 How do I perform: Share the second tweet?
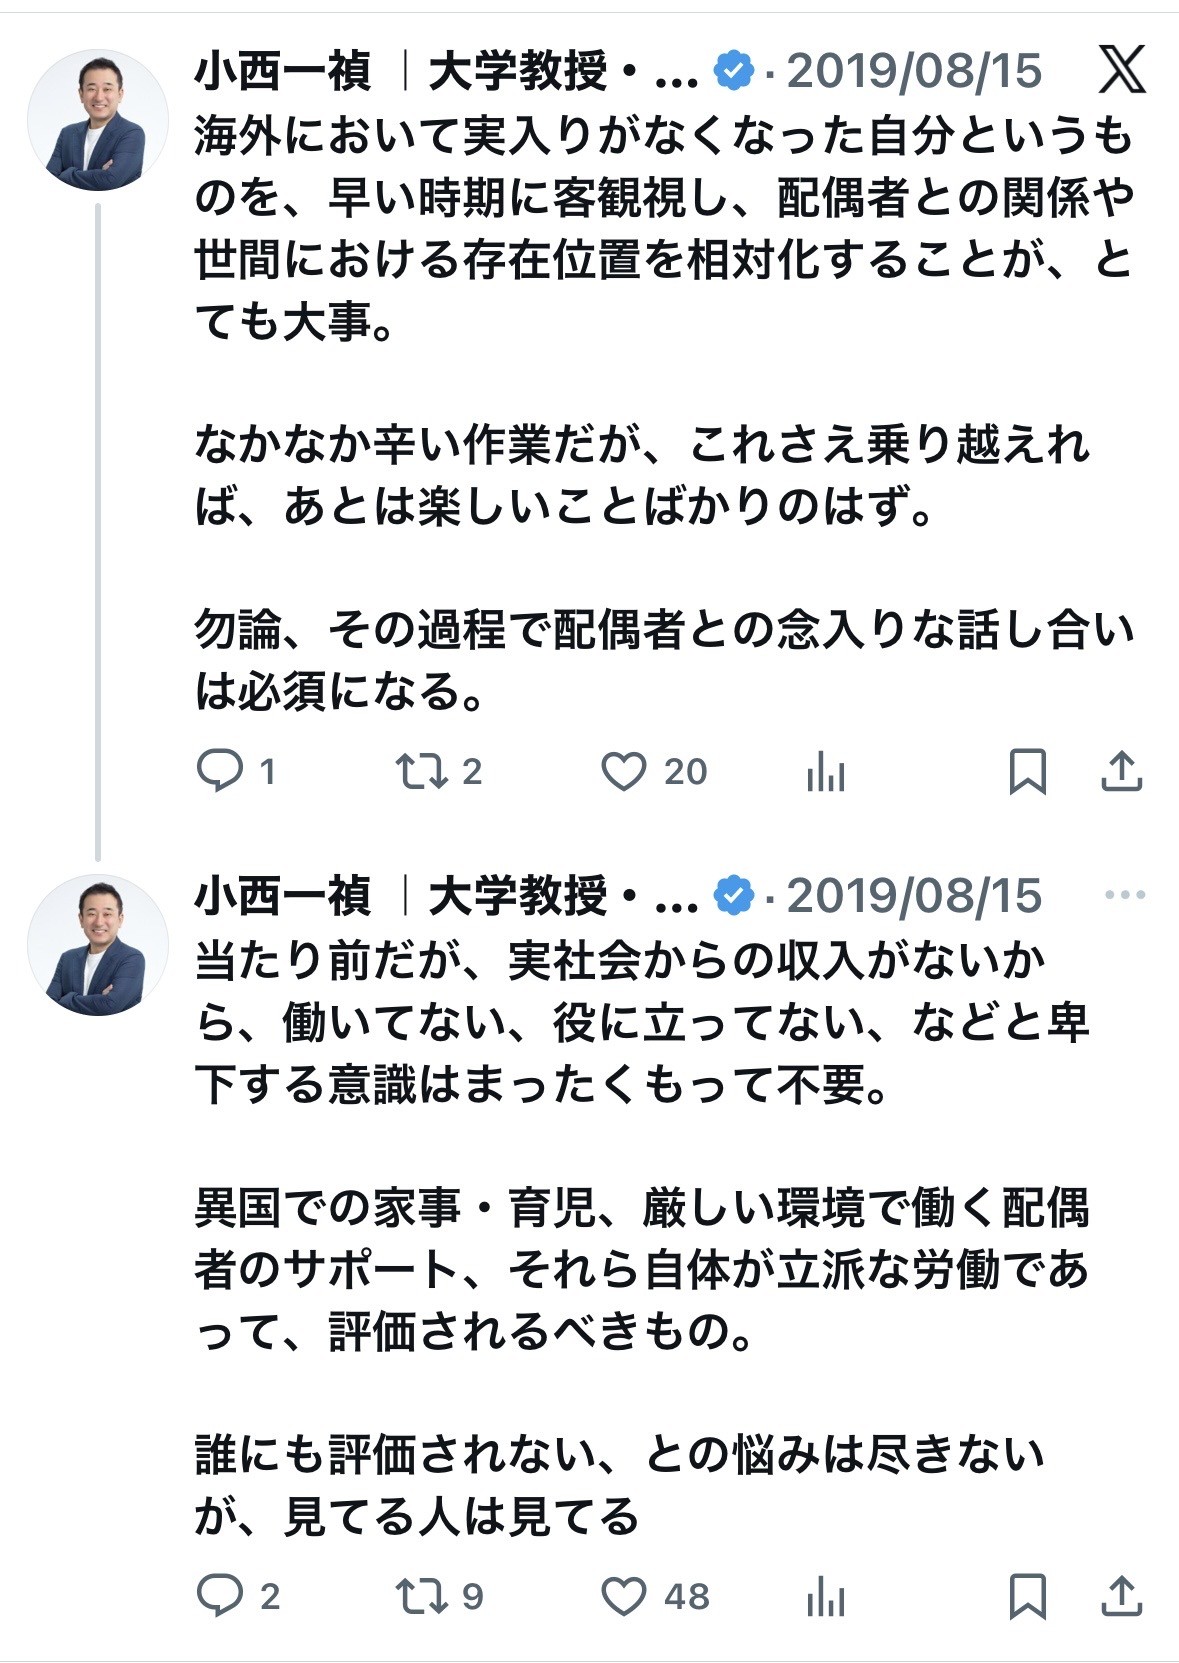coord(1121,1596)
